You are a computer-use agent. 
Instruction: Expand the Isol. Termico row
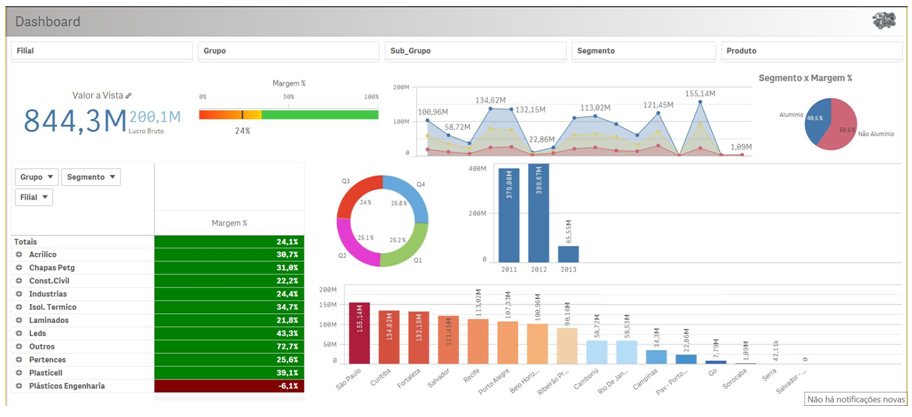pos(19,307)
